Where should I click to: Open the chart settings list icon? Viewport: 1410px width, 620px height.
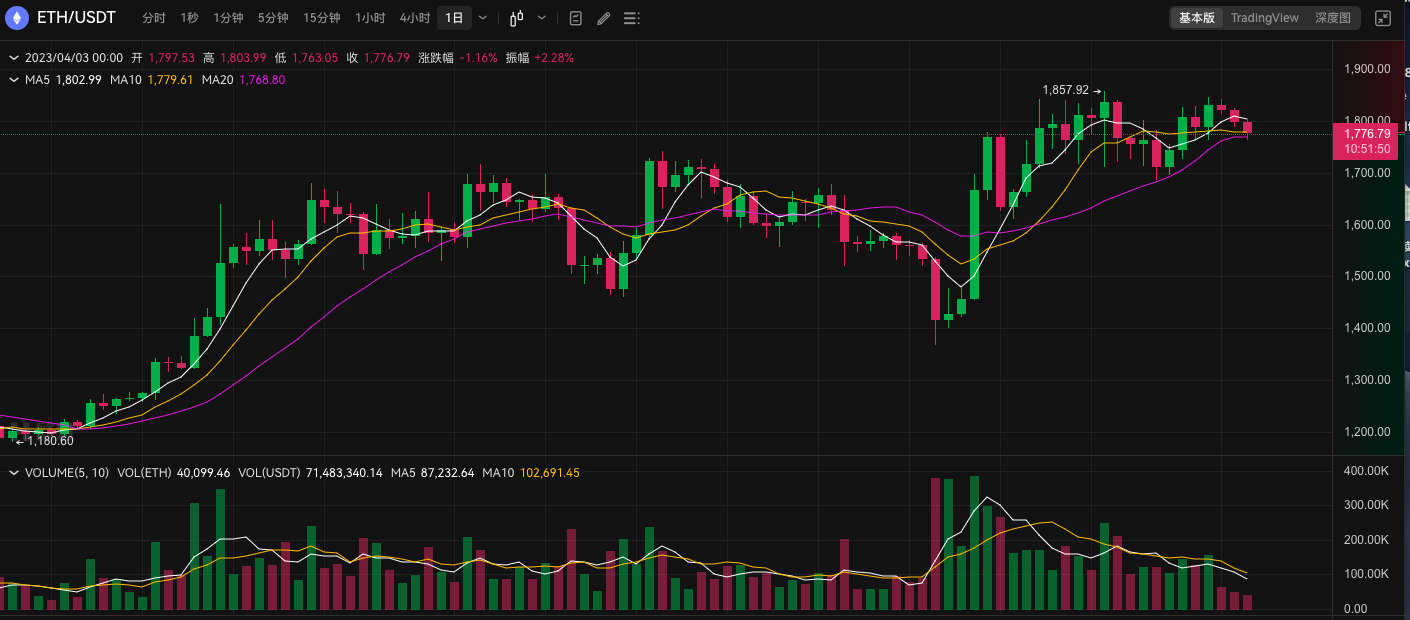click(631, 18)
